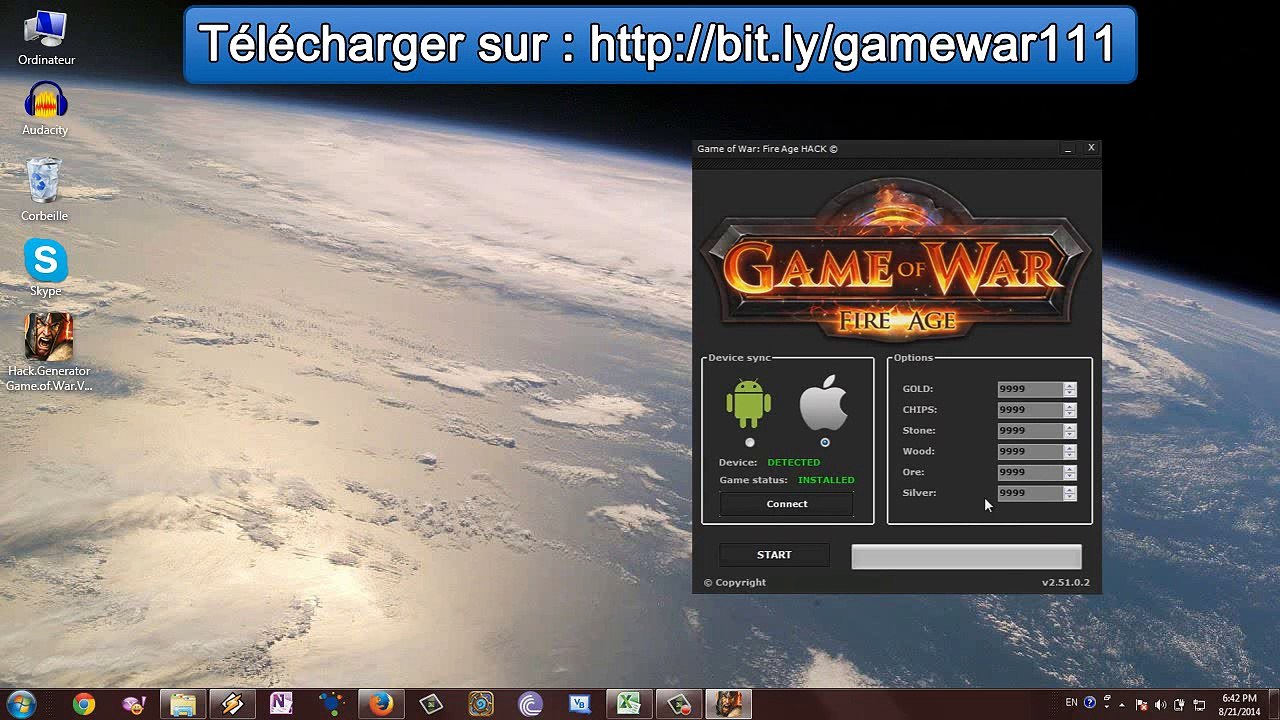
Task: Click the hack progress bar
Action: point(966,557)
